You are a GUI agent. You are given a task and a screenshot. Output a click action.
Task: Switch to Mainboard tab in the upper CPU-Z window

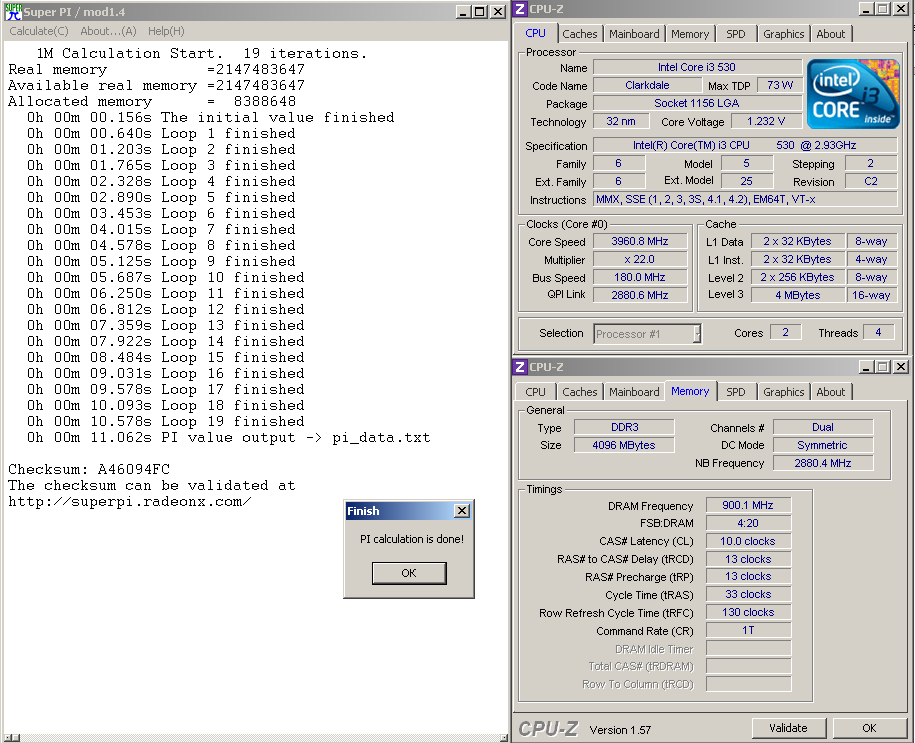(634, 34)
